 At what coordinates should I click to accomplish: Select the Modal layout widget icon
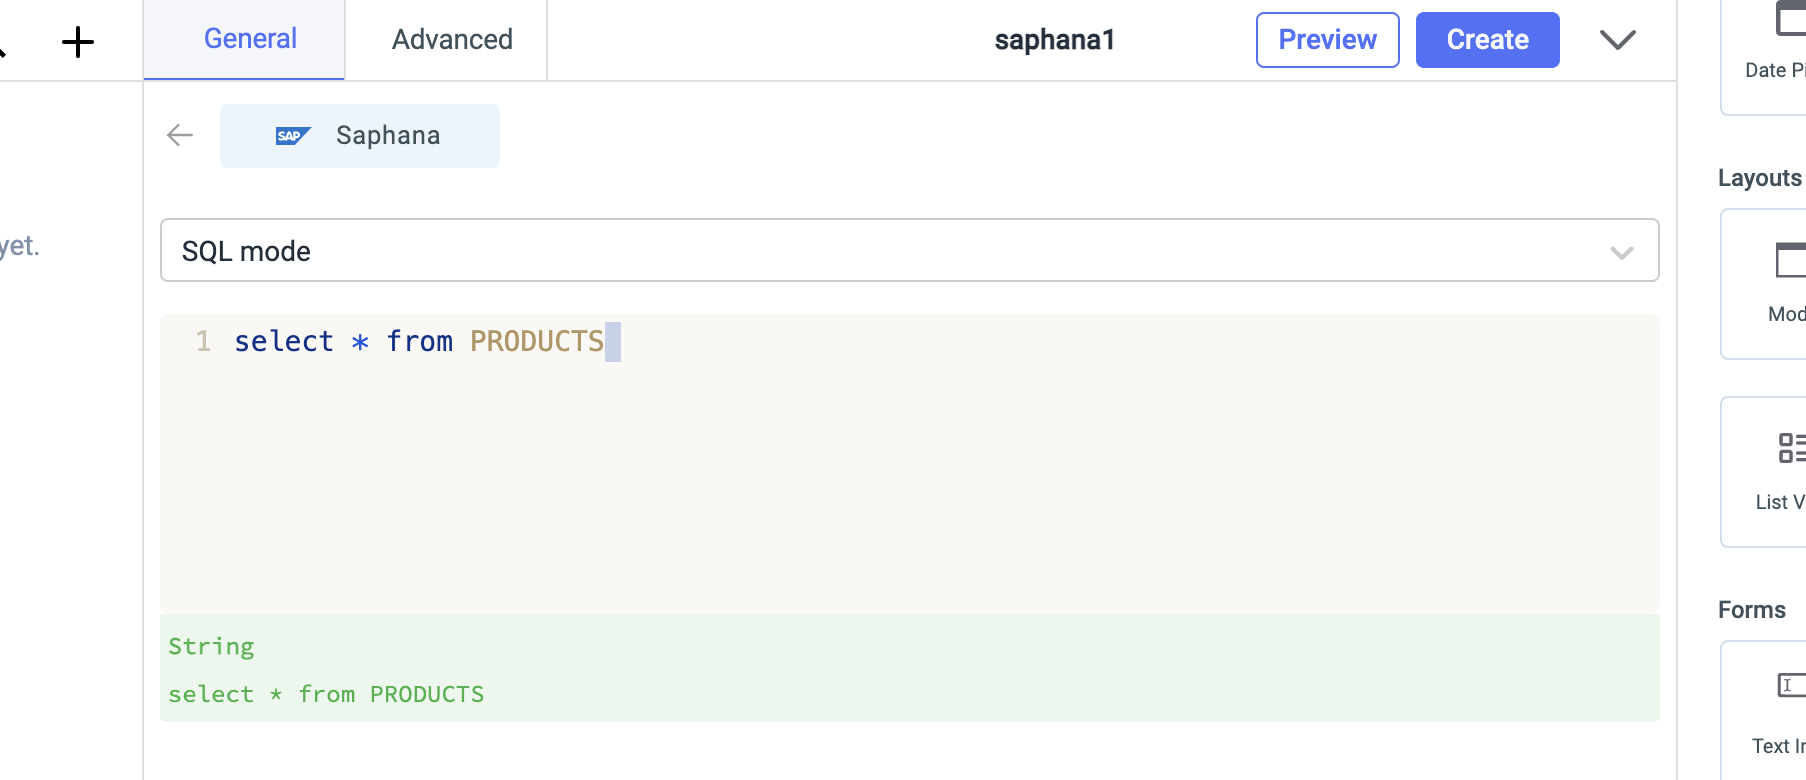tap(1790, 261)
